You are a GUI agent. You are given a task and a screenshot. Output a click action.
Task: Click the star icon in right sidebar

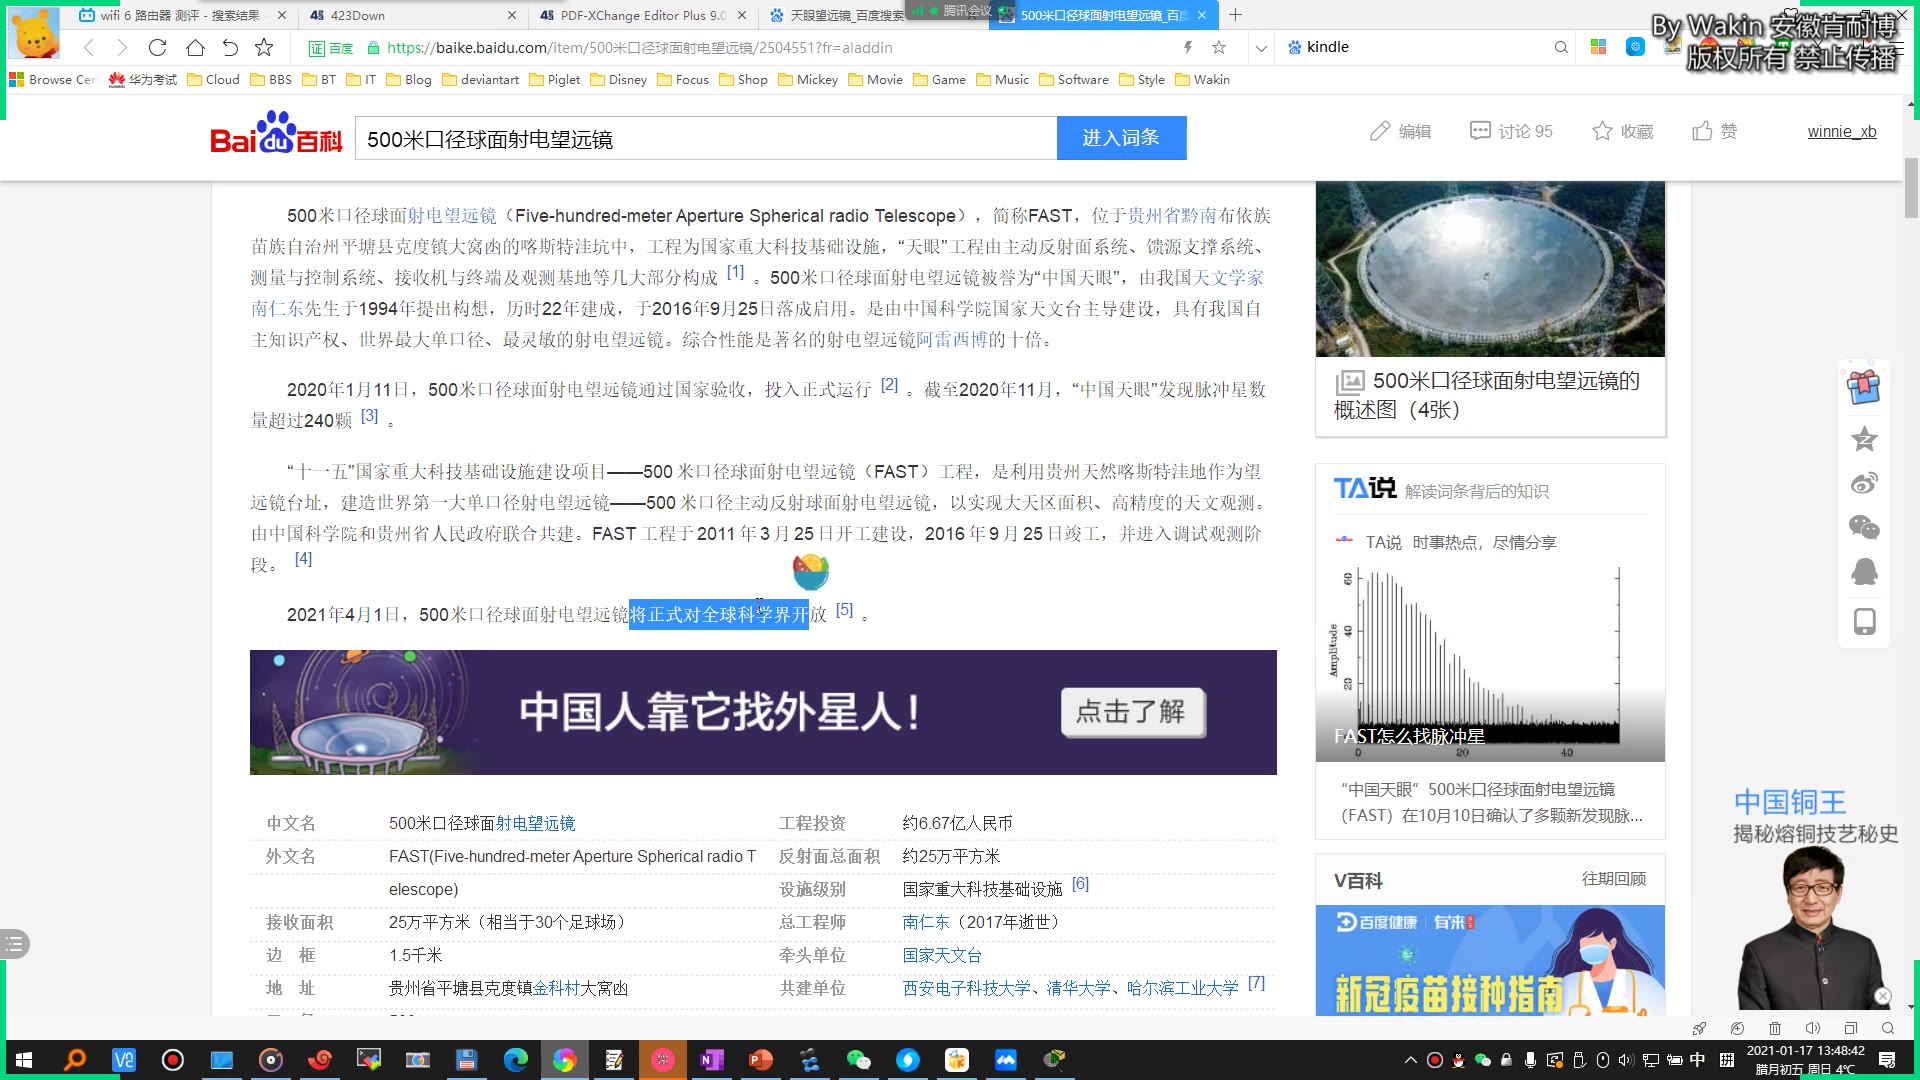(x=1864, y=438)
